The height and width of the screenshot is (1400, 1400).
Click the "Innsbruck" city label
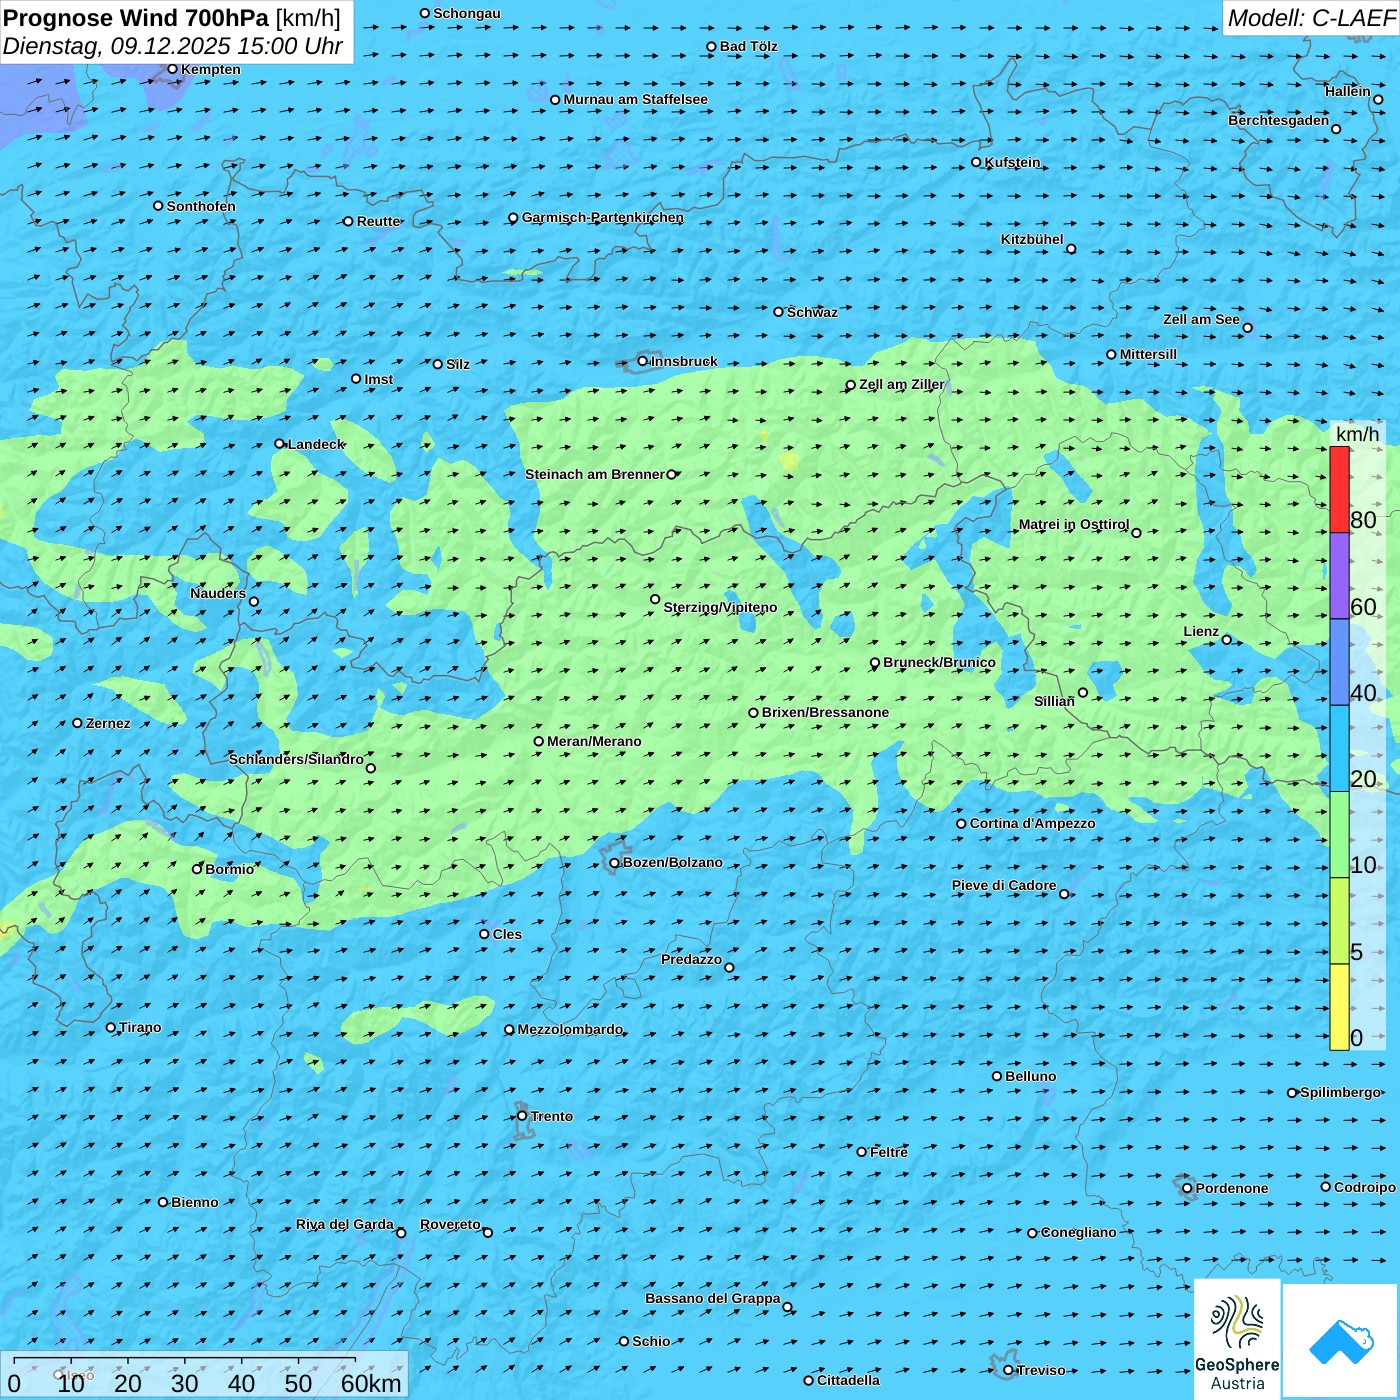[684, 361]
